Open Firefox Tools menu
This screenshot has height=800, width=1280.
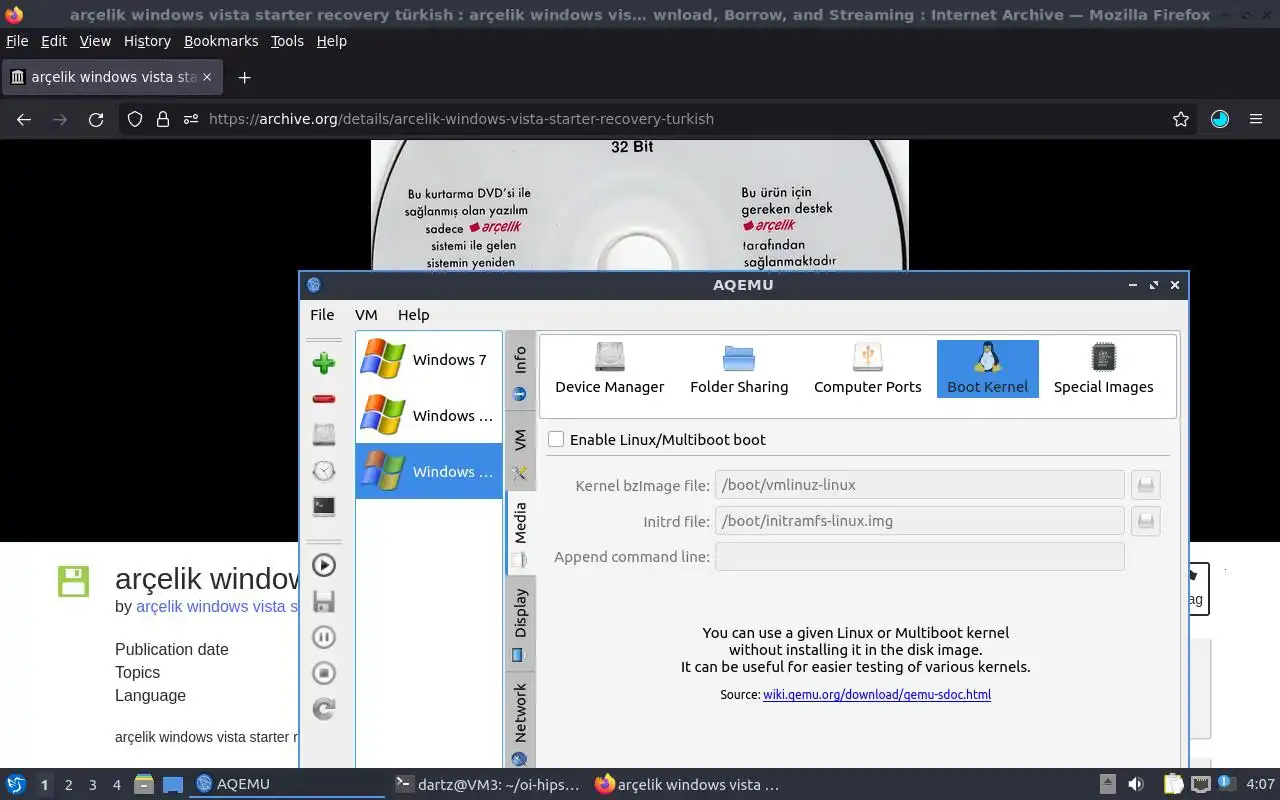pyautogui.click(x=287, y=41)
